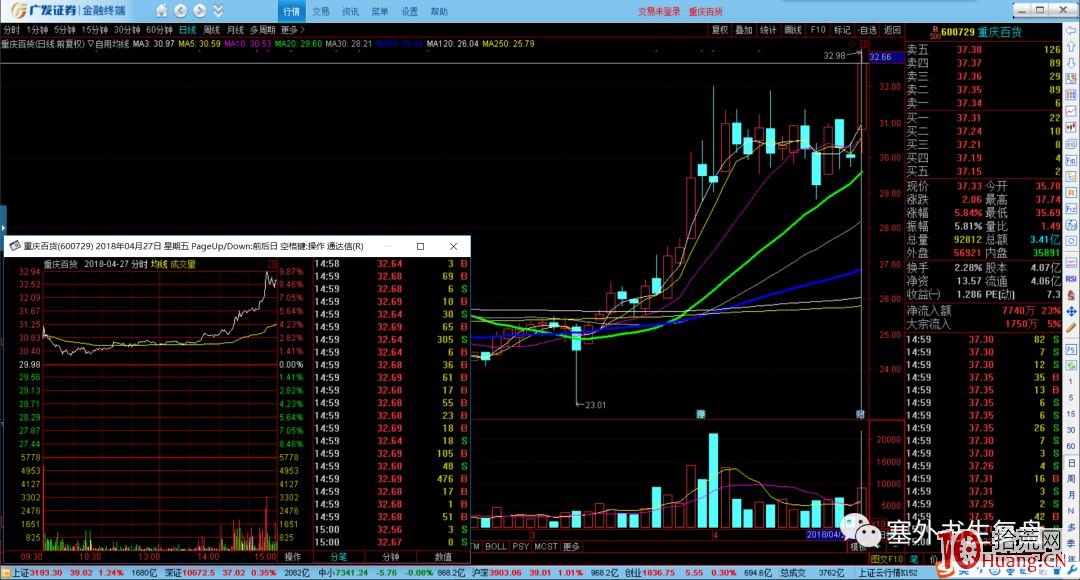
Task: Click the 上证云行情 connection status
Action: [x=889, y=573]
